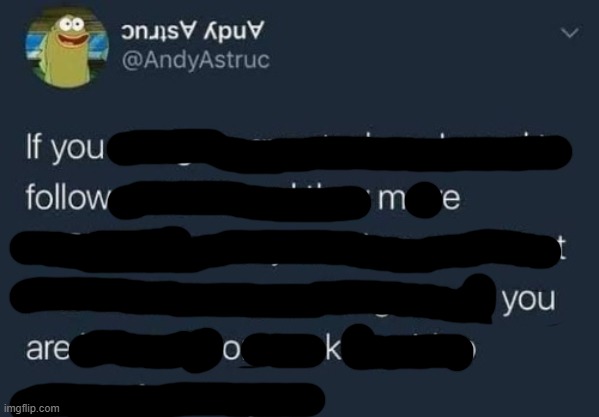Screen dimensions: 599x417
Task: Click the smiling fish profile avatar
Action: click(67, 48)
